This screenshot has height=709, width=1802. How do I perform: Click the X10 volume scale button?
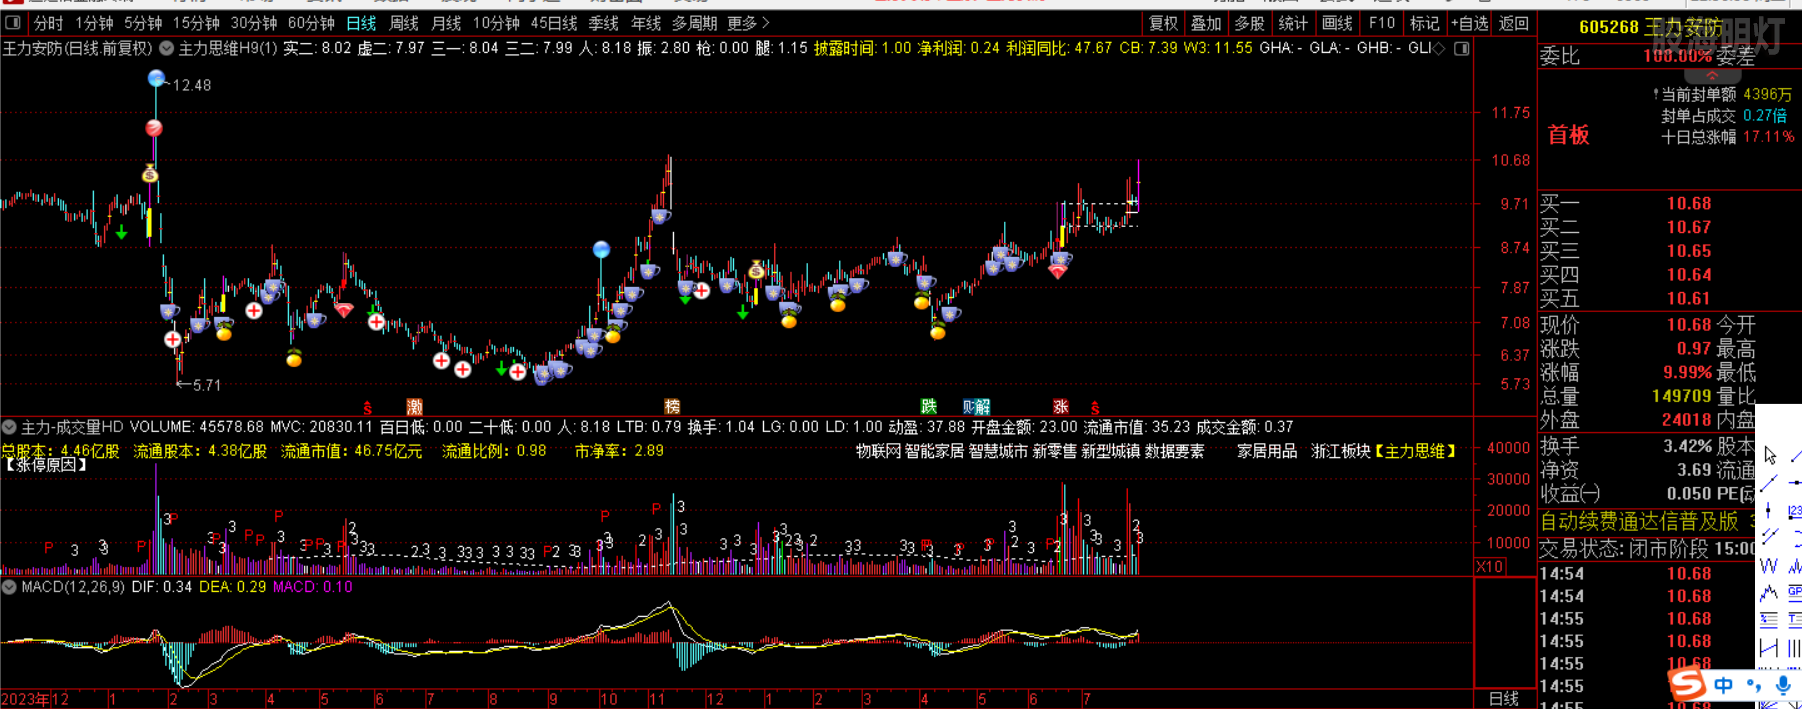1489,566
